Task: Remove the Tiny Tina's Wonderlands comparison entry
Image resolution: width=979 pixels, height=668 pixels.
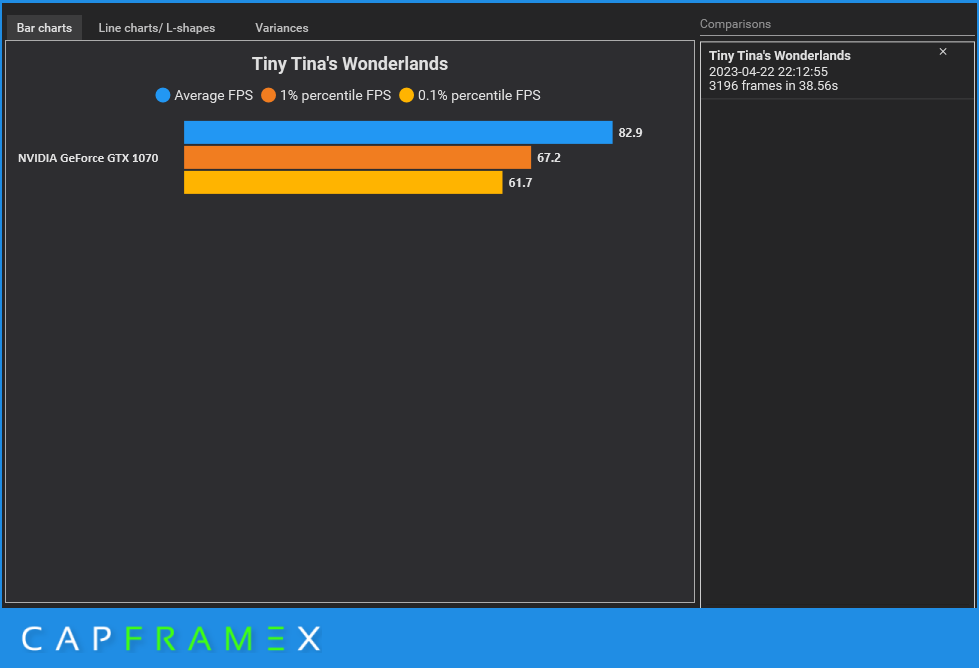Action: pyautogui.click(x=943, y=52)
